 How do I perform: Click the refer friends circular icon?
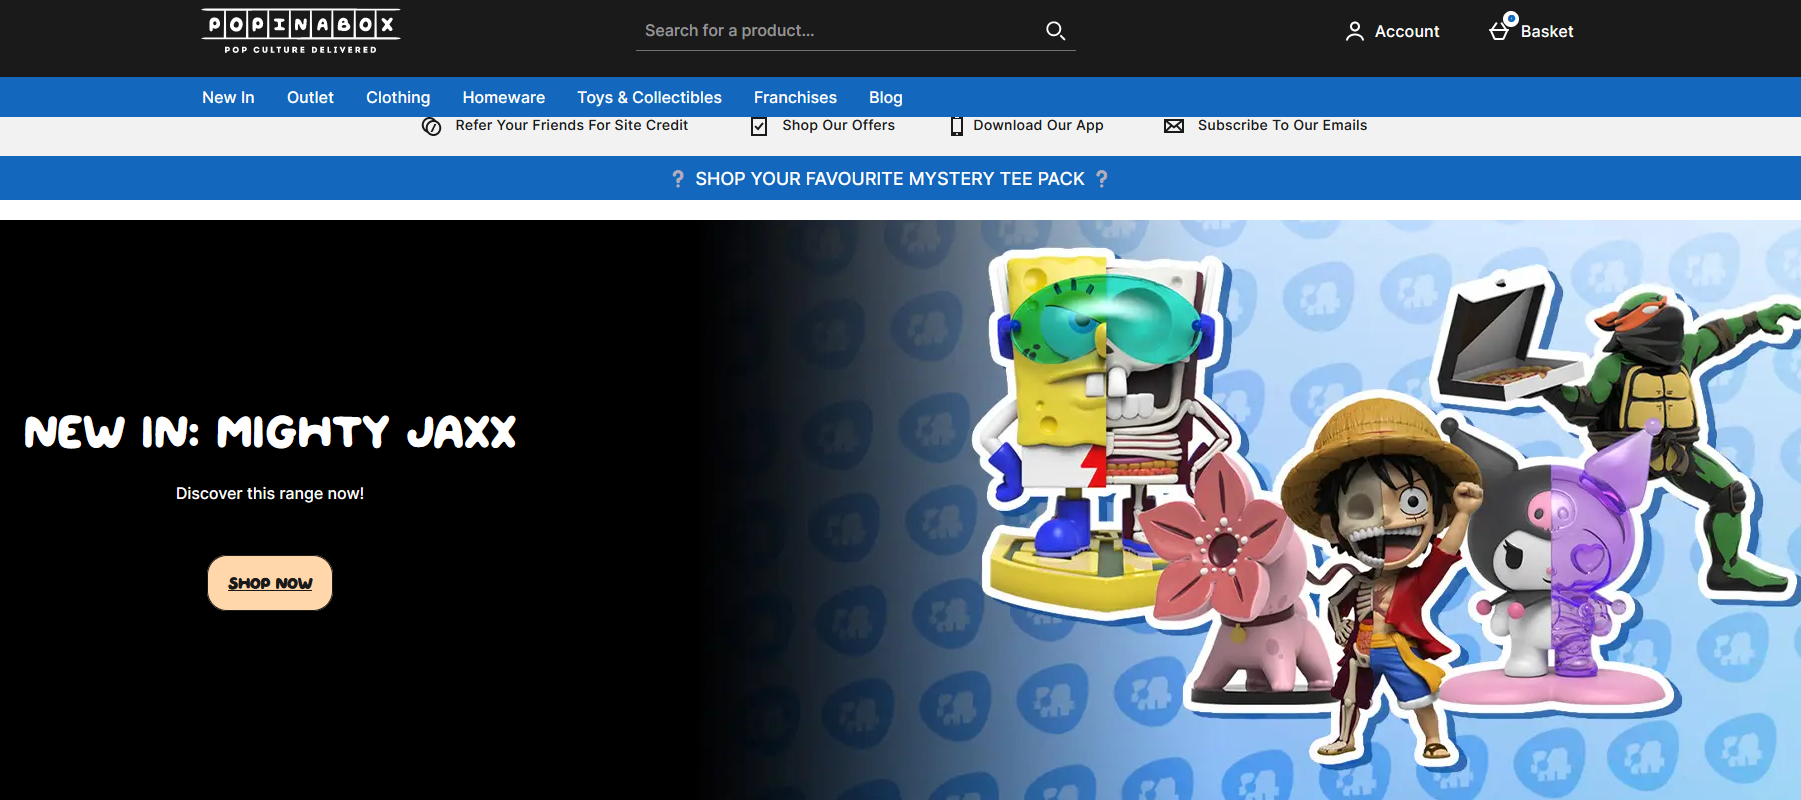click(x=431, y=126)
